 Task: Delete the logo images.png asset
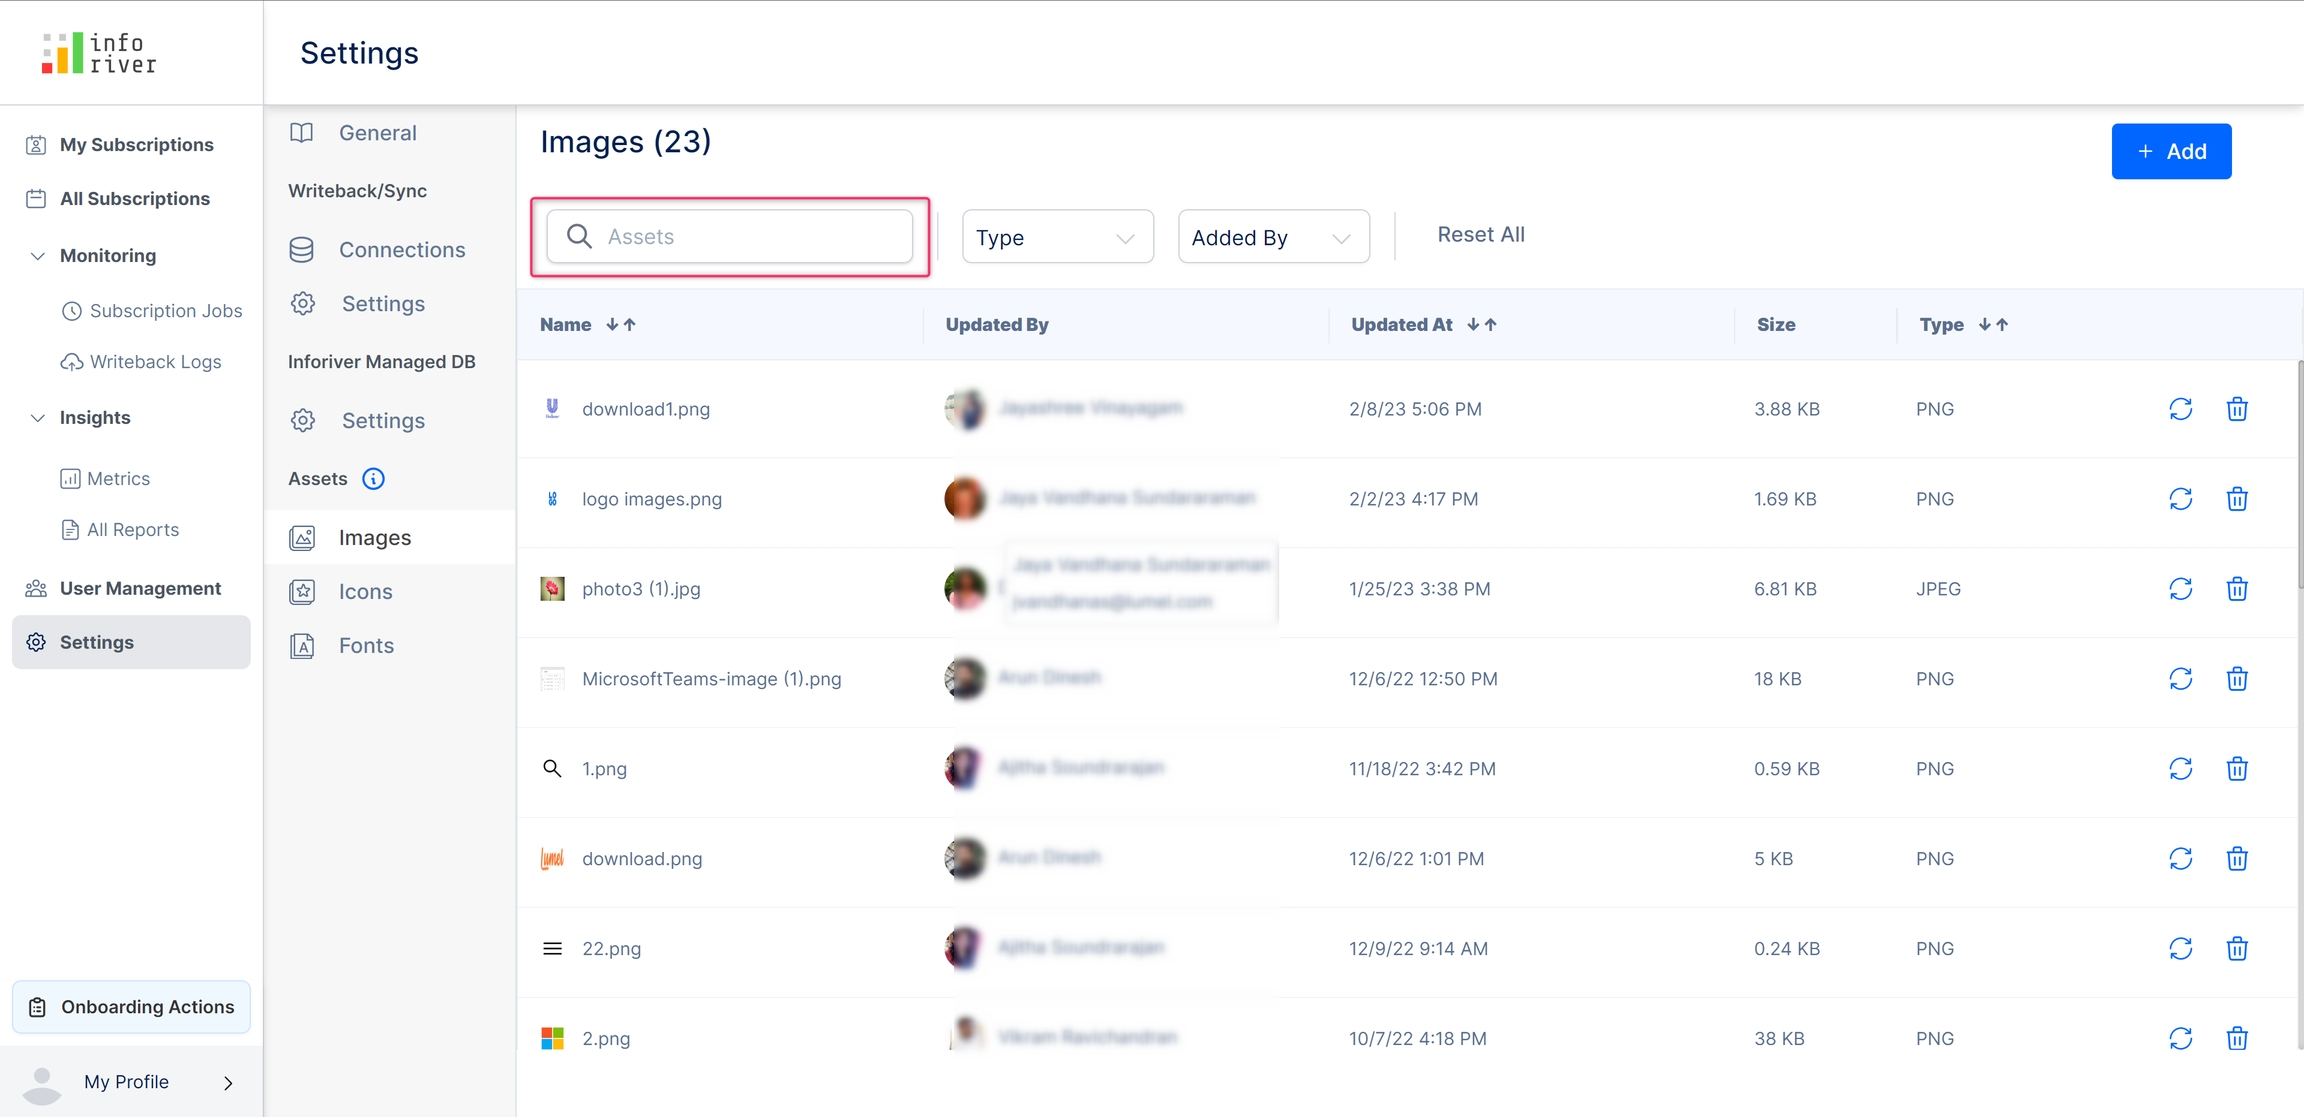point(2237,499)
